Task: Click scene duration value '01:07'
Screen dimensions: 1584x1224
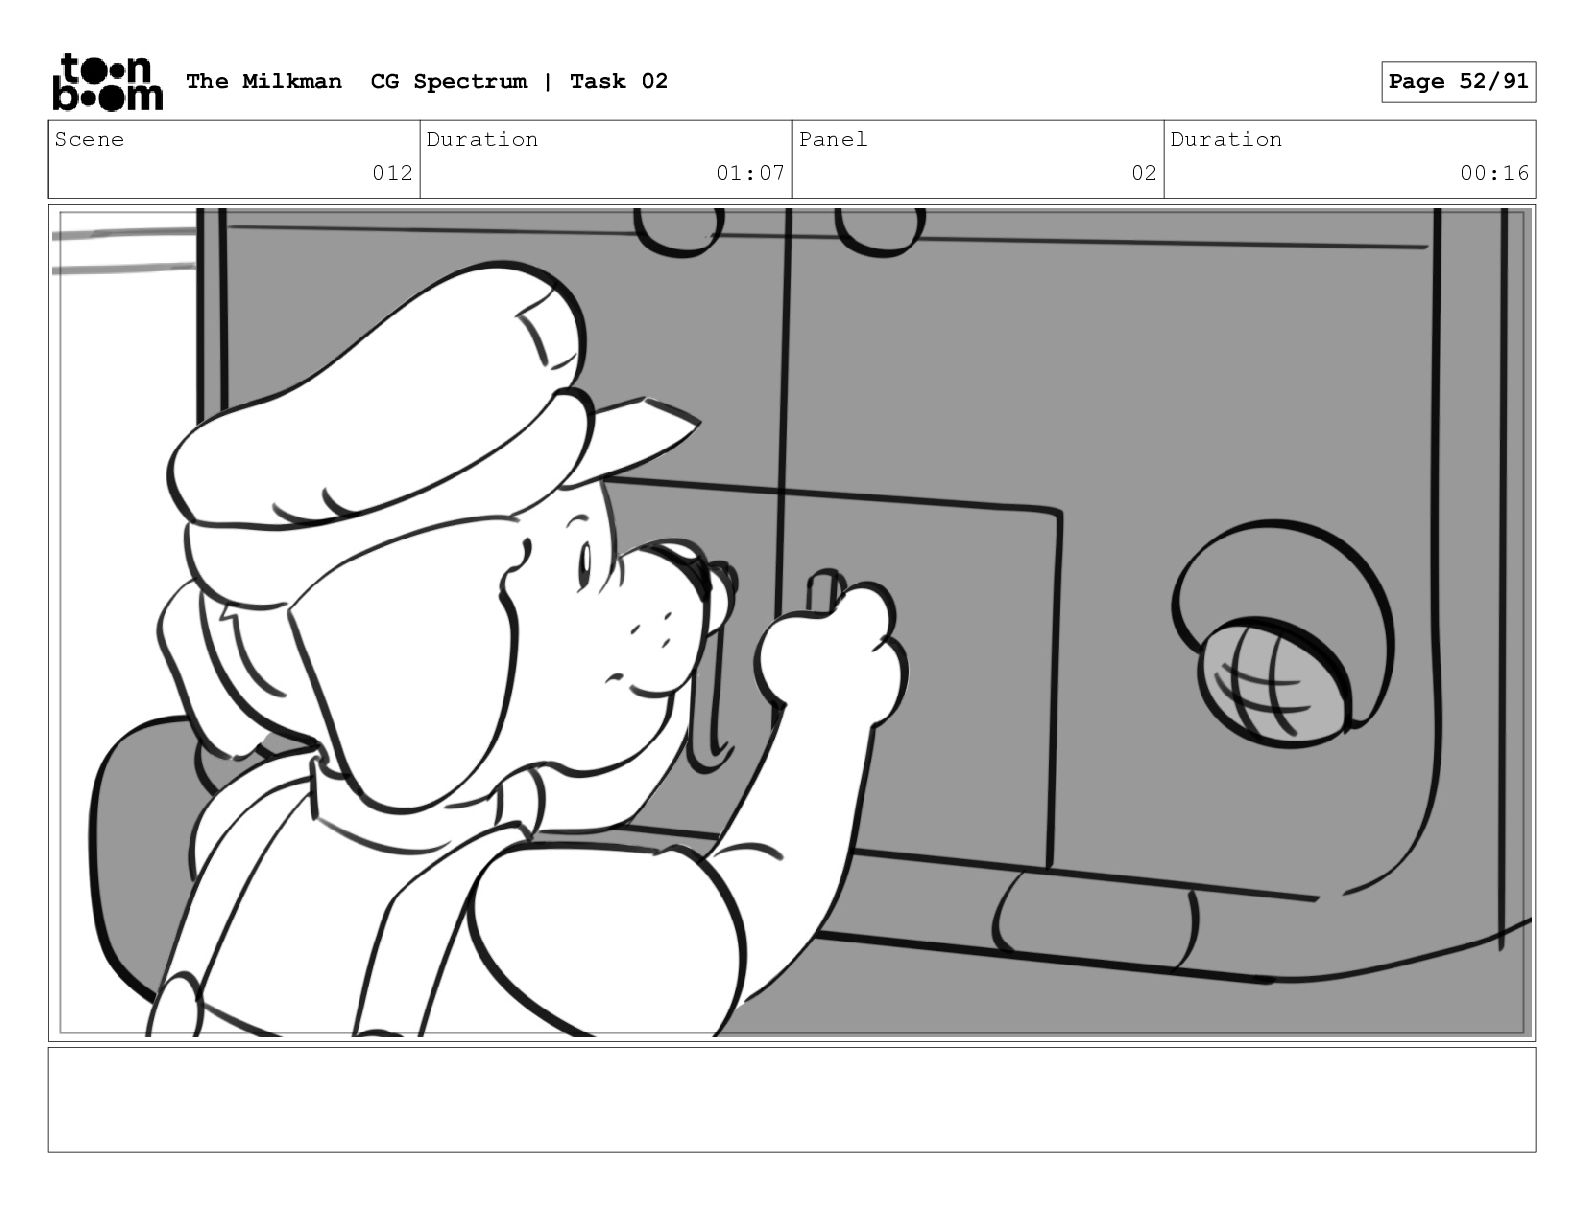Action: click(x=750, y=173)
